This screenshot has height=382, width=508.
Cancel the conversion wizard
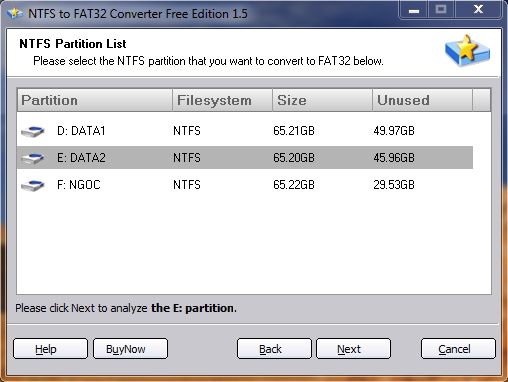click(458, 349)
